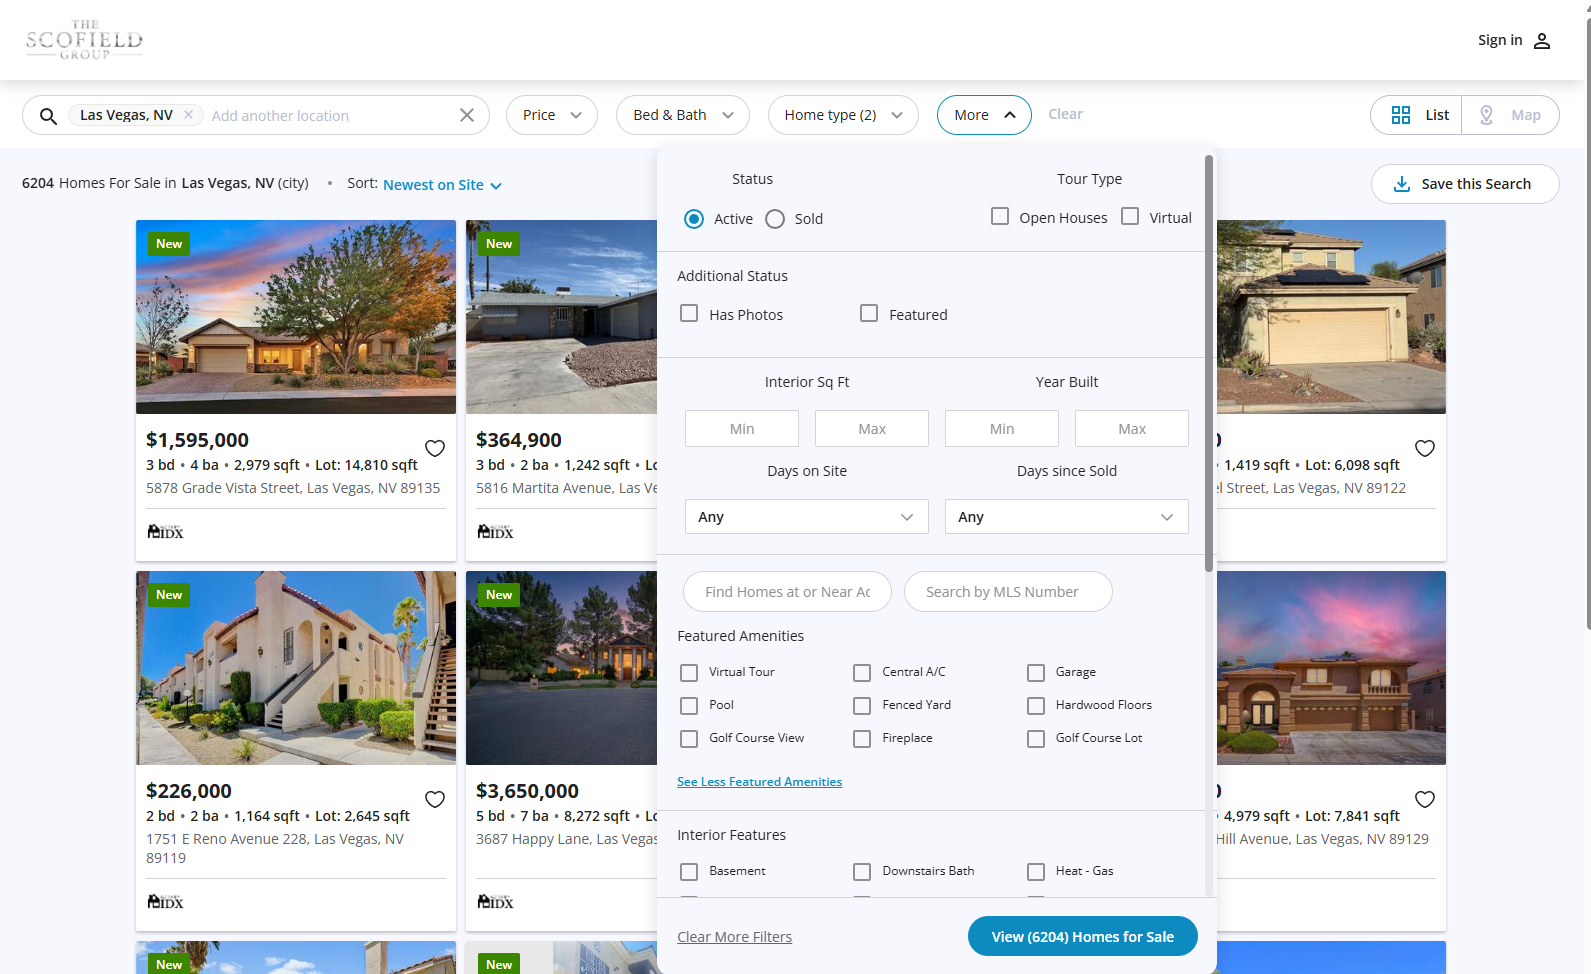
Task: Switch to the List view tab
Action: click(x=1416, y=115)
